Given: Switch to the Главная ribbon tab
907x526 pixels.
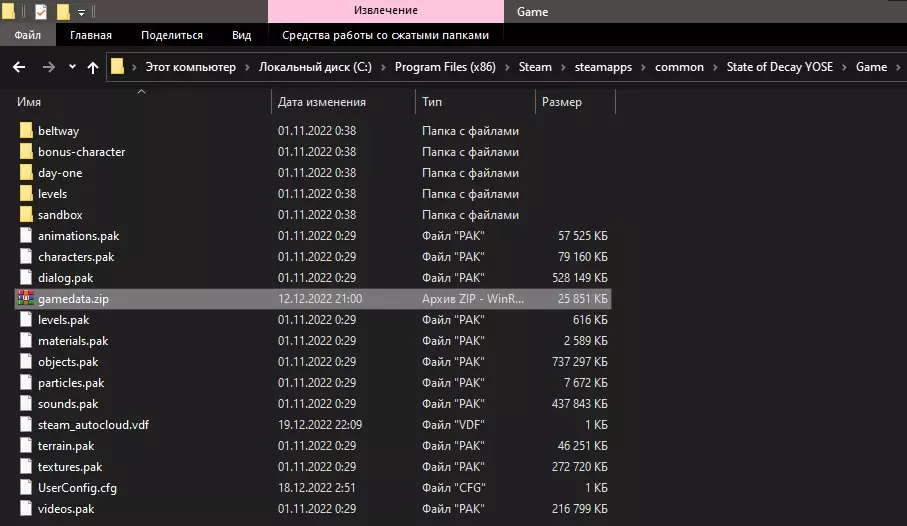Looking at the screenshot, I should pos(91,35).
